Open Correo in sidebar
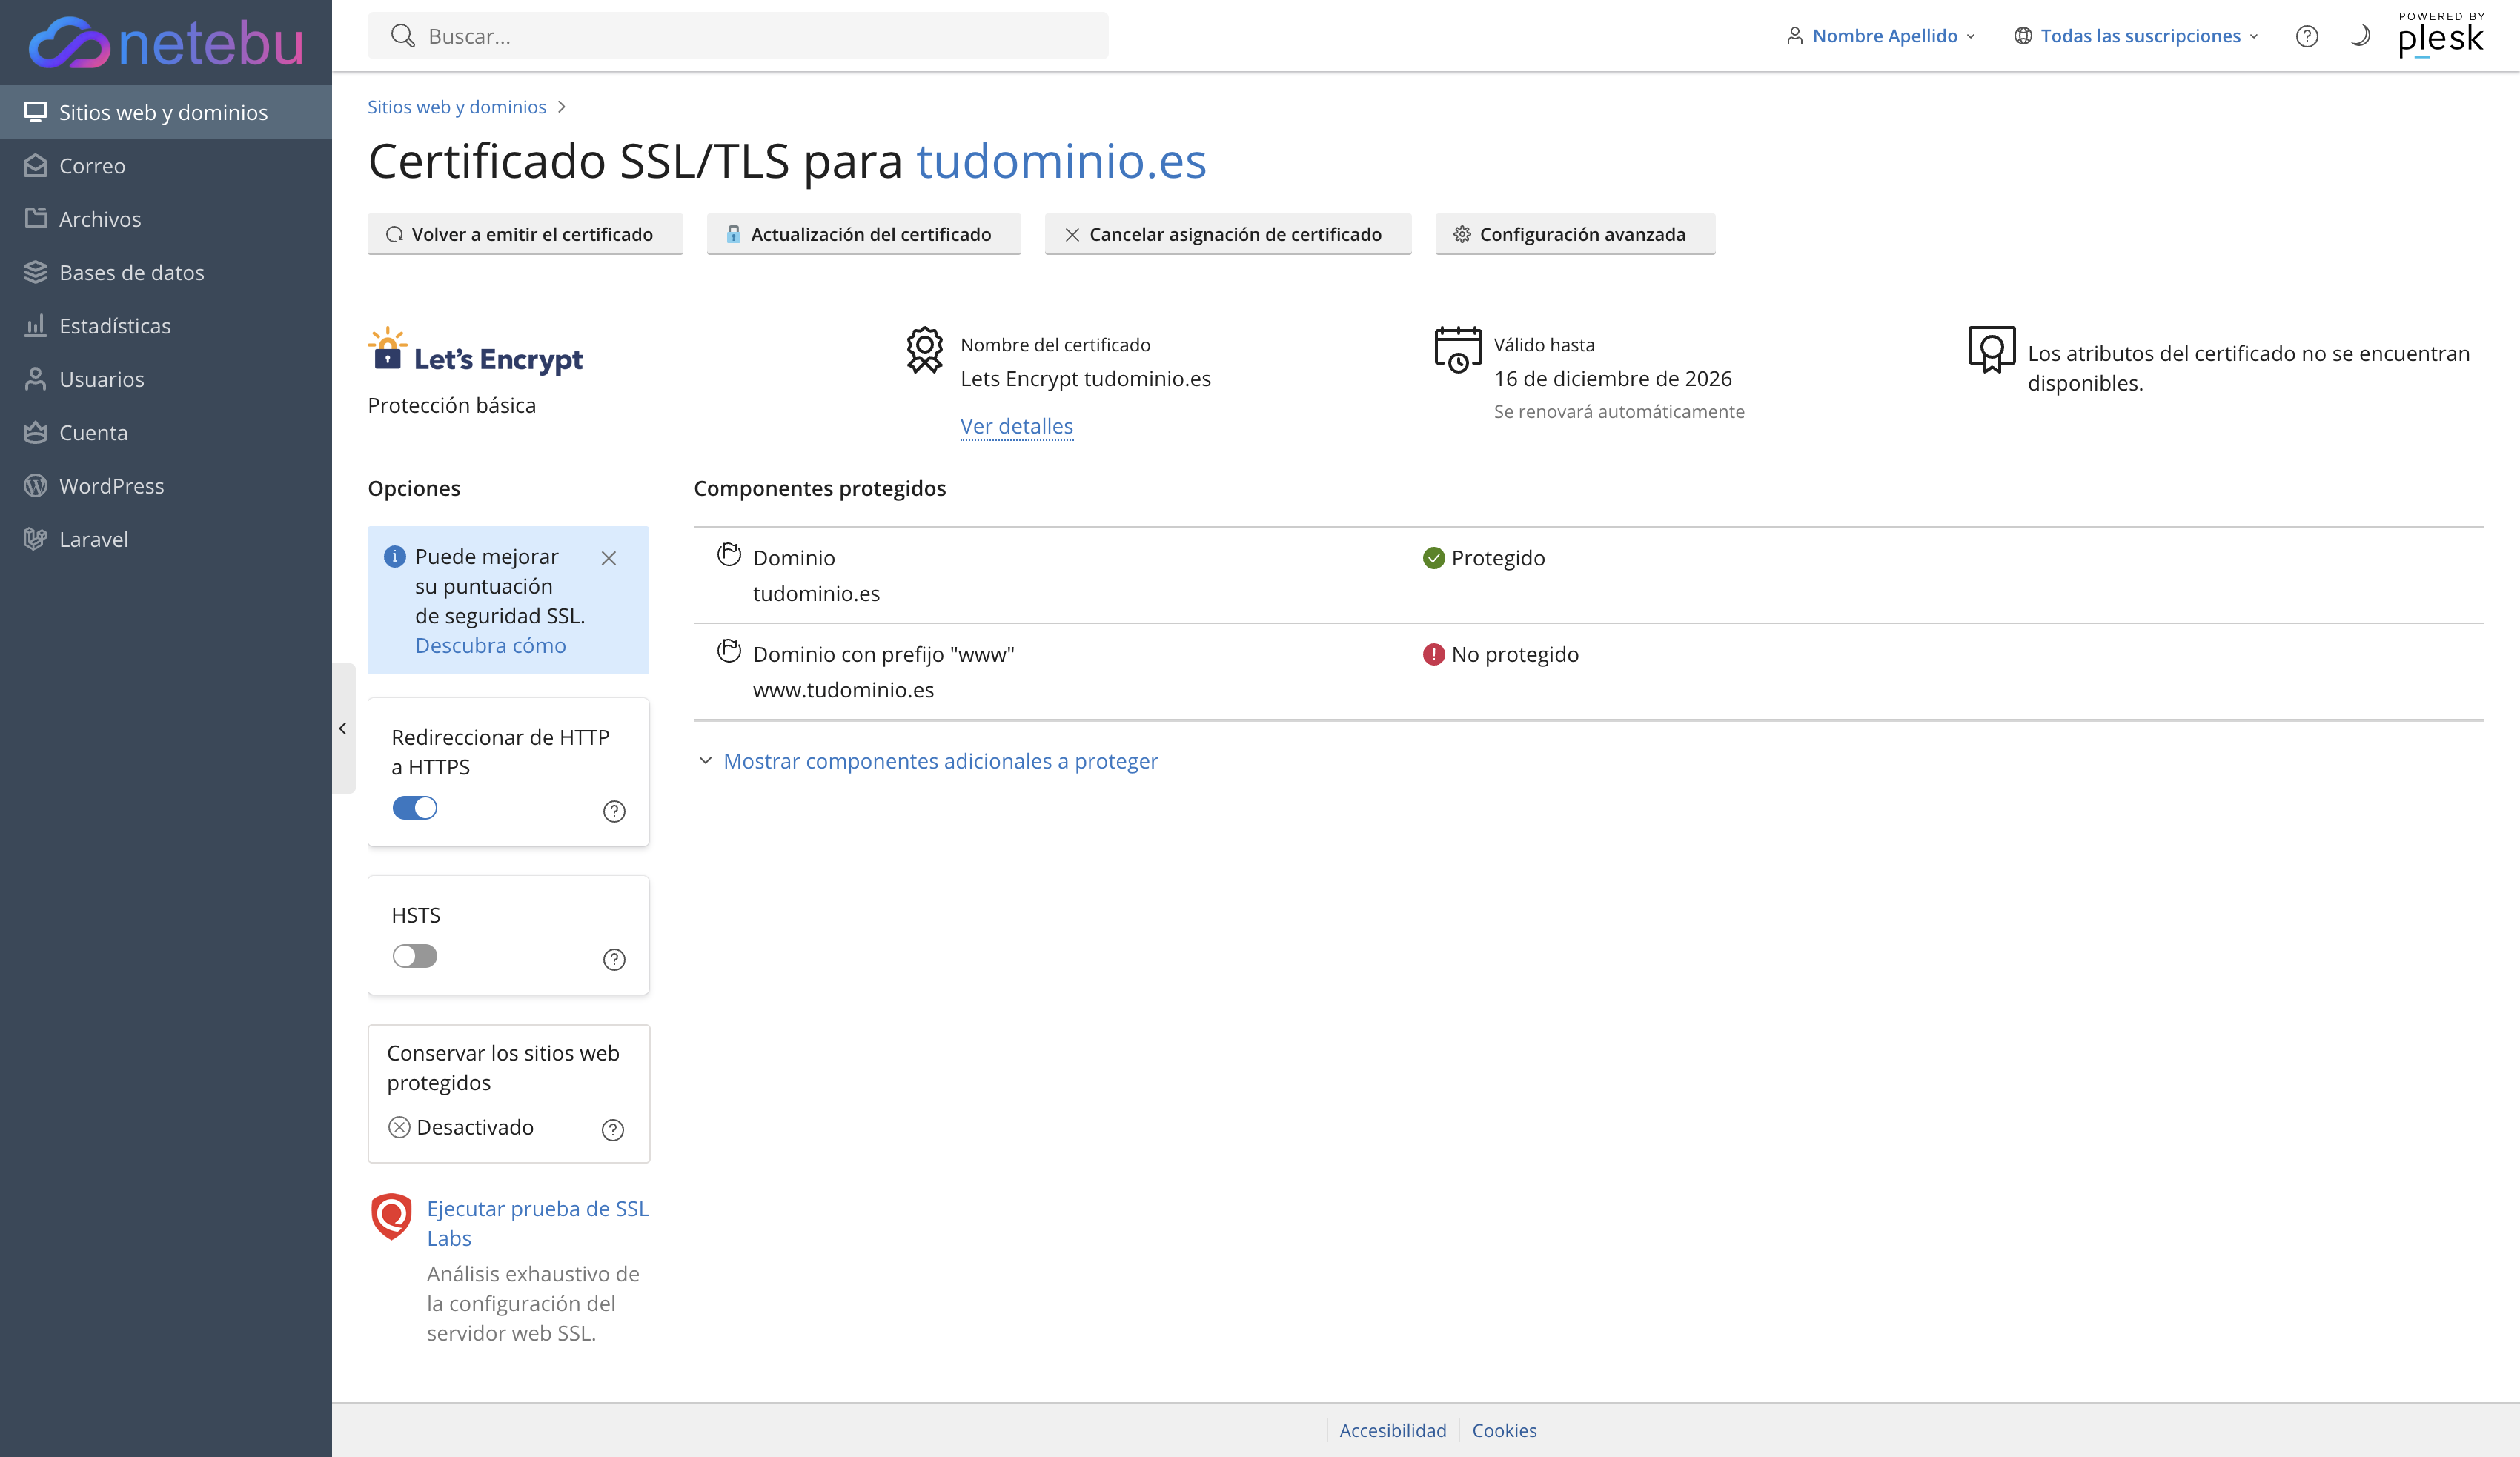Screen dimensions: 2520x1457 (166, 165)
